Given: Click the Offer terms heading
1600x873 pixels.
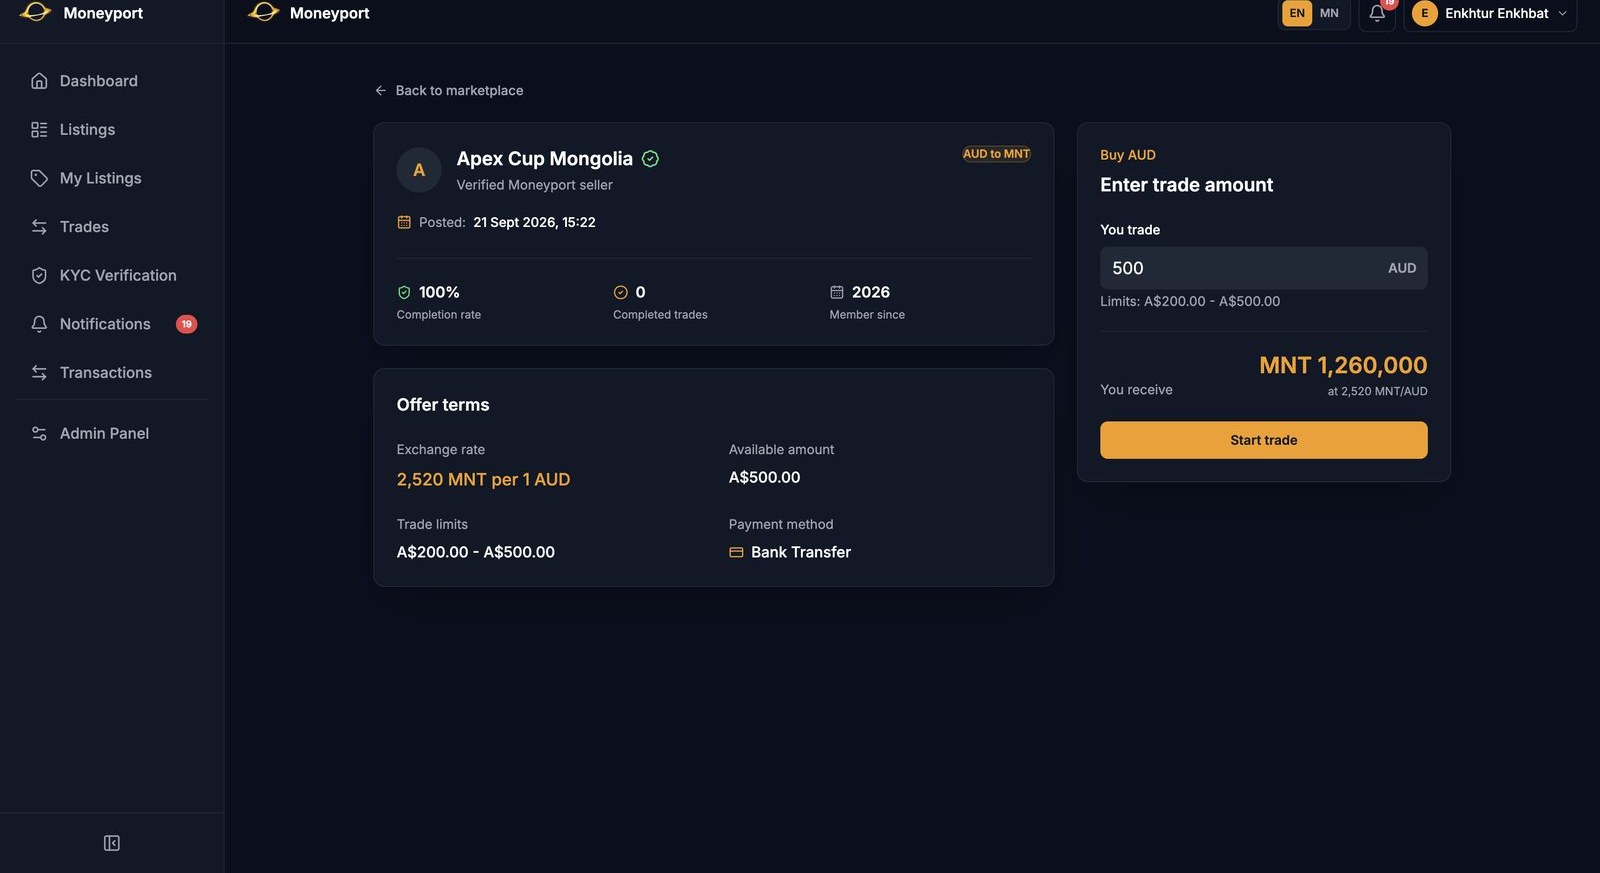Looking at the screenshot, I should click(443, 405).
